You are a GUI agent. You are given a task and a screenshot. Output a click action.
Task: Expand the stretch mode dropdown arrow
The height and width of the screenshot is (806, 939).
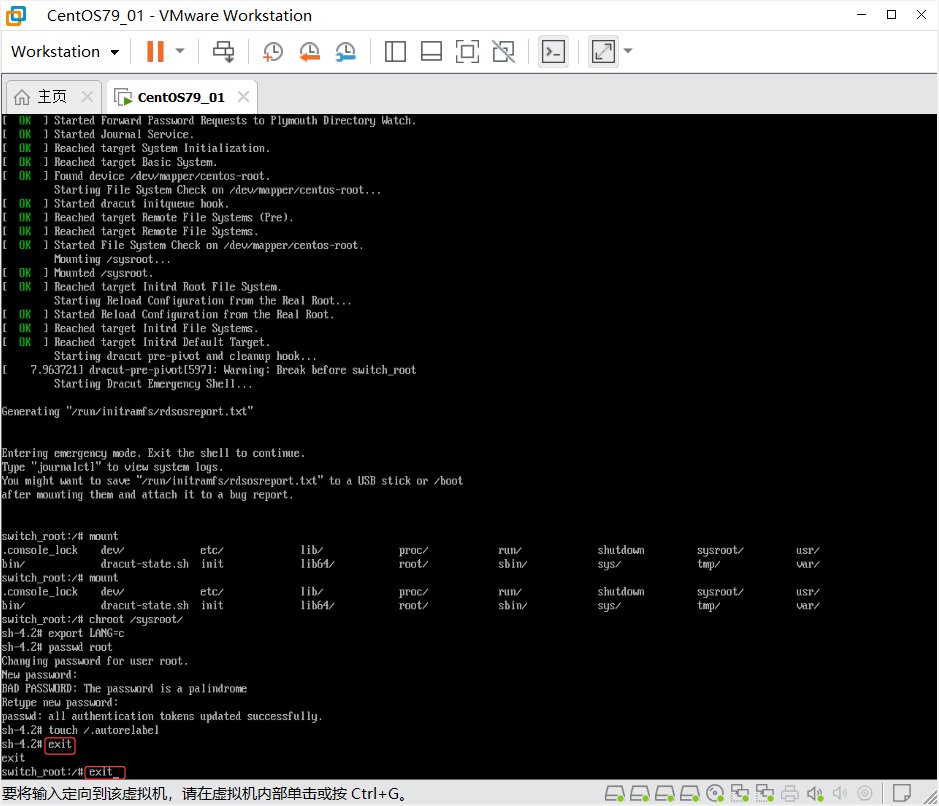coord(628,51)
